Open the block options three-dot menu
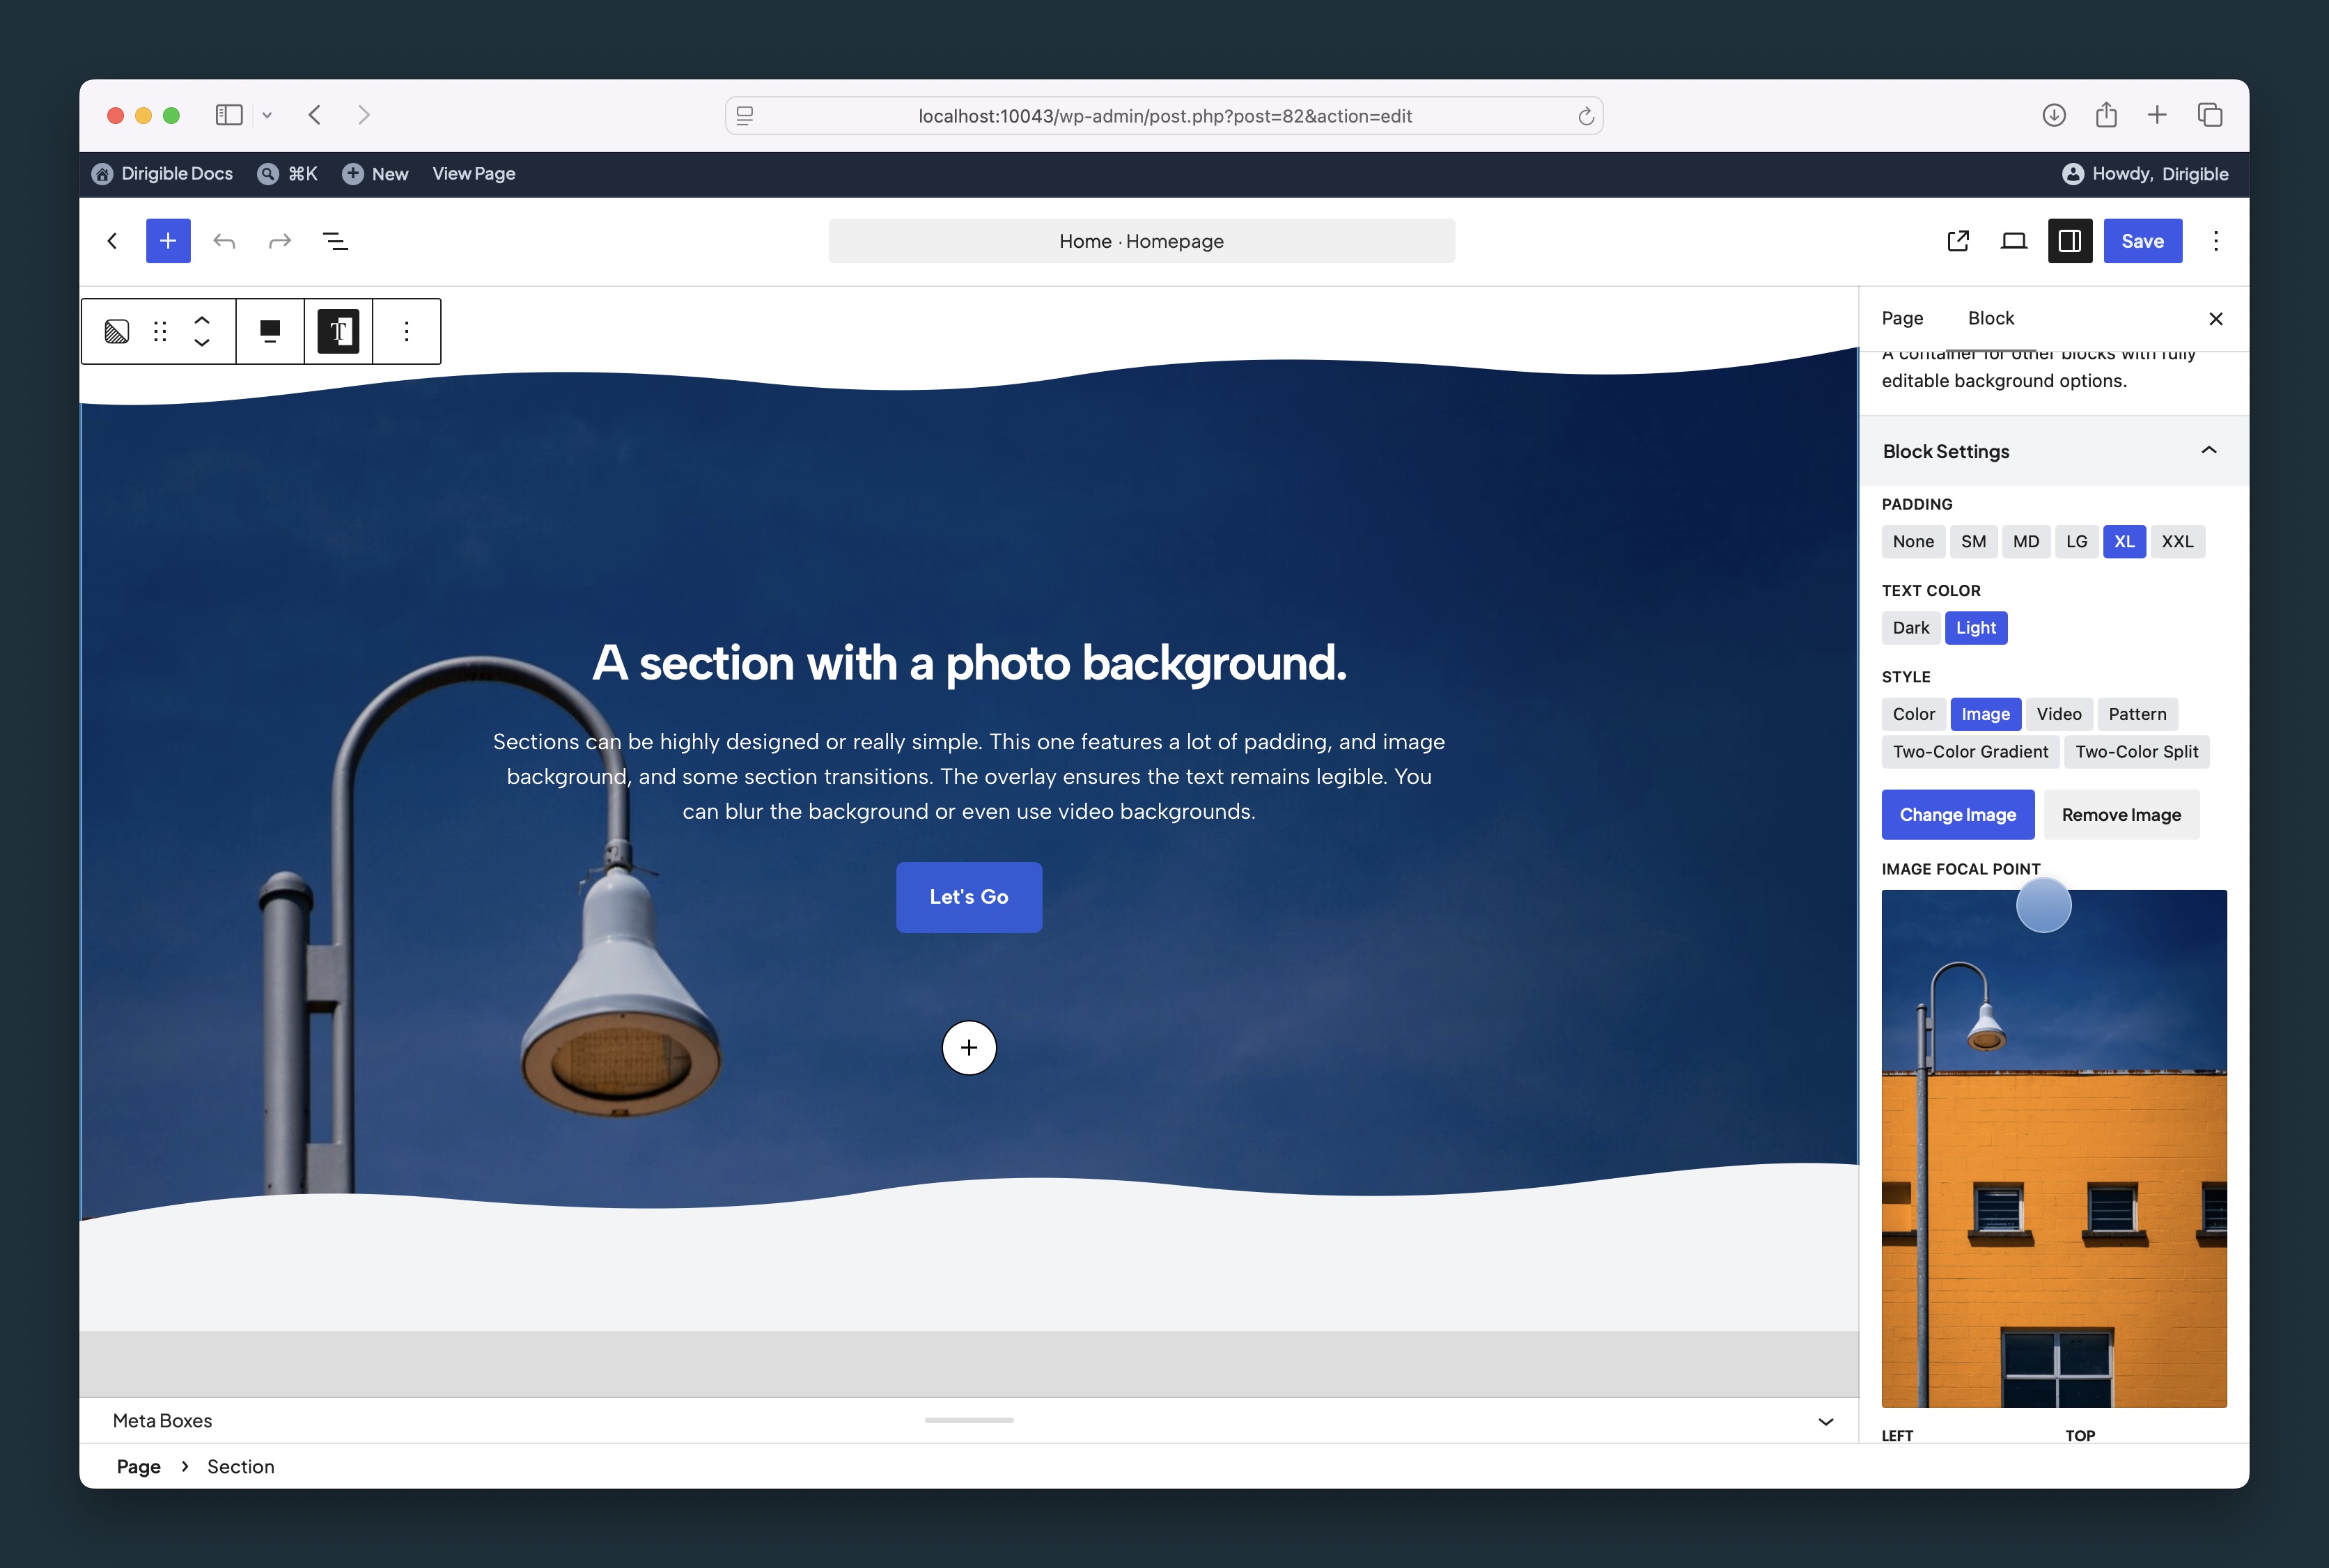The image size is (2329, 1568). 406,331
